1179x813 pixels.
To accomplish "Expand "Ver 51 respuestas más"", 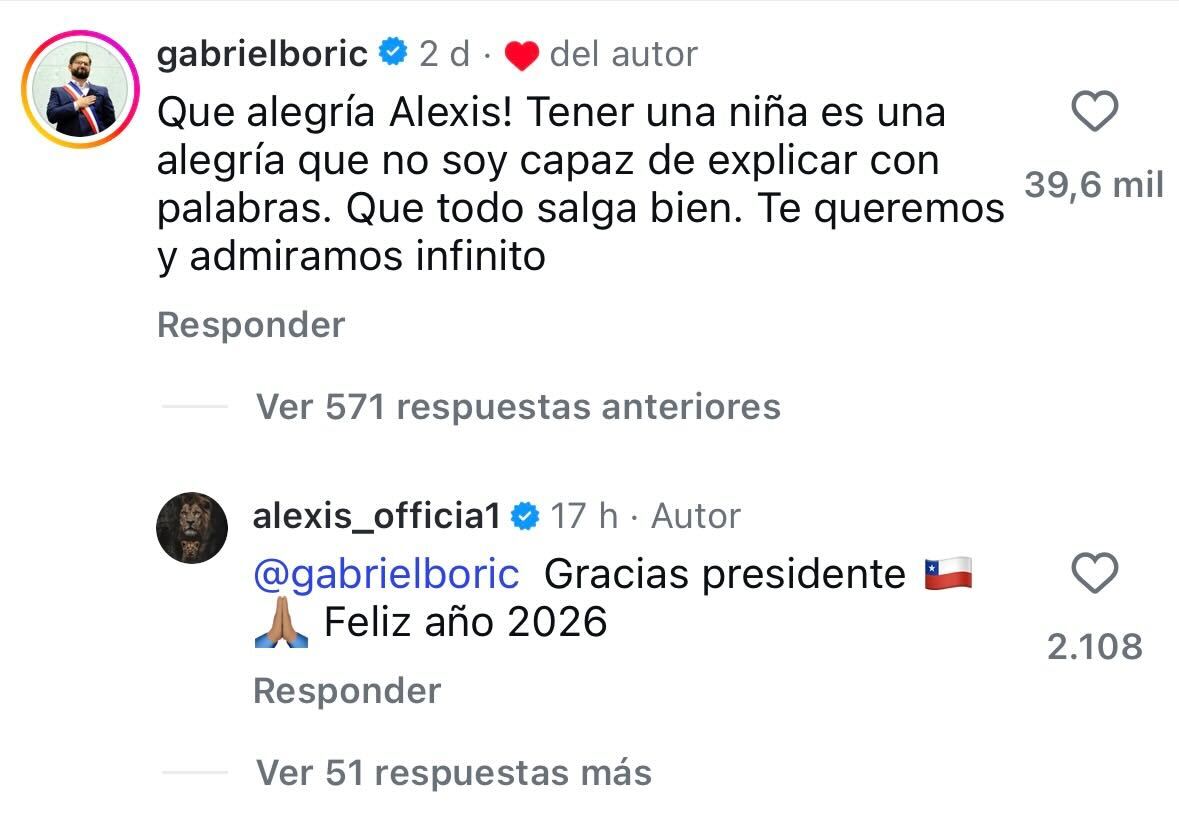I will tap(454, 772).
